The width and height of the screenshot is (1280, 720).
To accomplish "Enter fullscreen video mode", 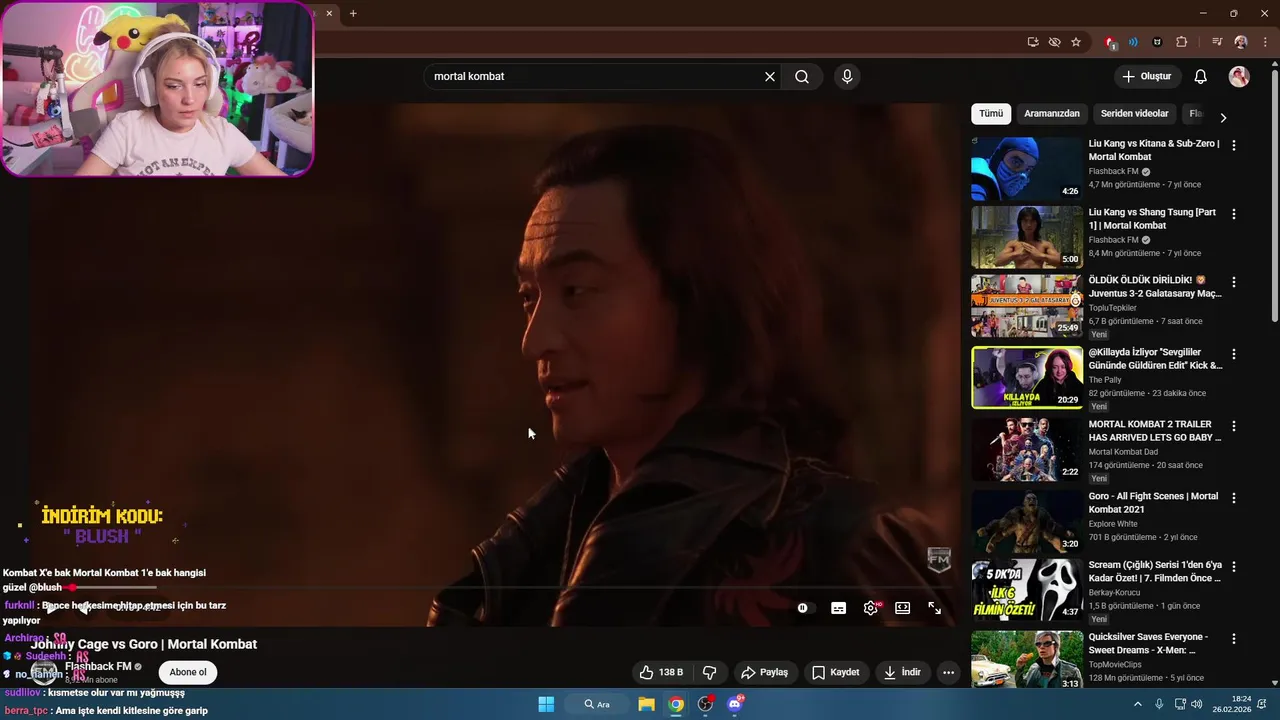I will [935, 608].
